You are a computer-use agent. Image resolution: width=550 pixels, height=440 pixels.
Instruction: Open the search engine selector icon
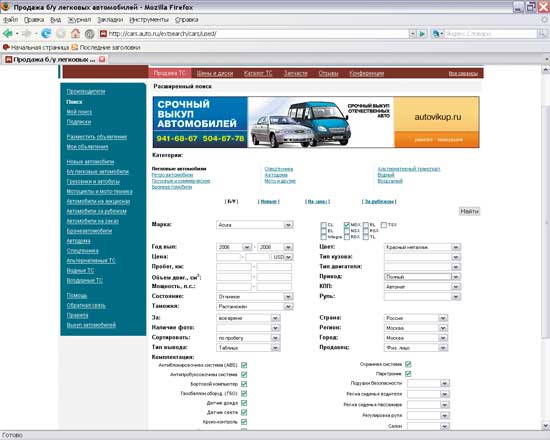(436, 34)
